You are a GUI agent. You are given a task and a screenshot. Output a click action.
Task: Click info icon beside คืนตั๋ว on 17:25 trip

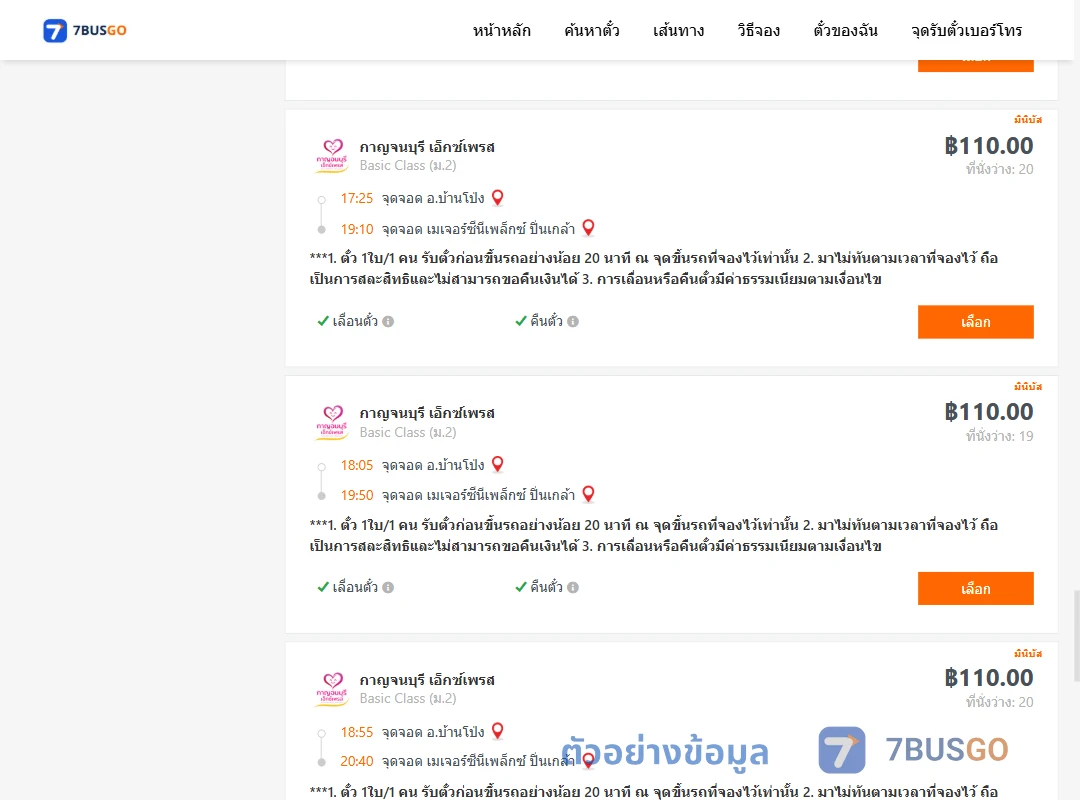click(x=573, y=321)
